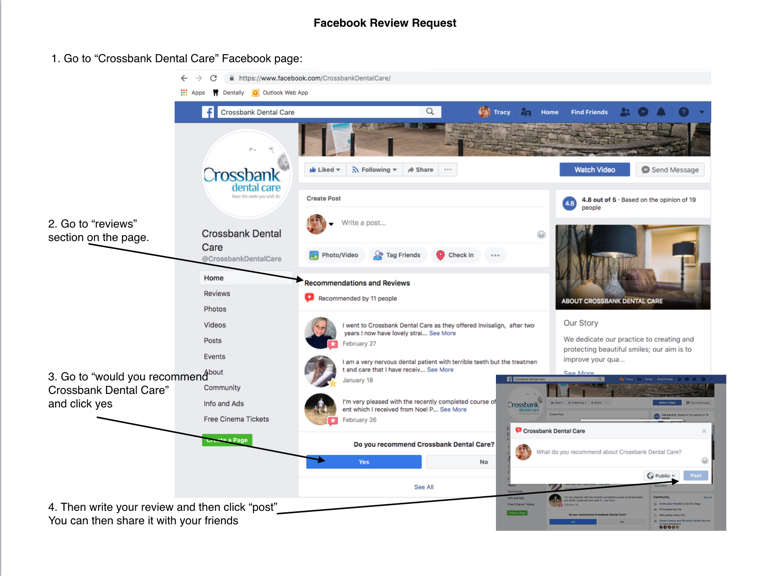
Task: Click Find Friends in top bar
Action: (589, 112)
